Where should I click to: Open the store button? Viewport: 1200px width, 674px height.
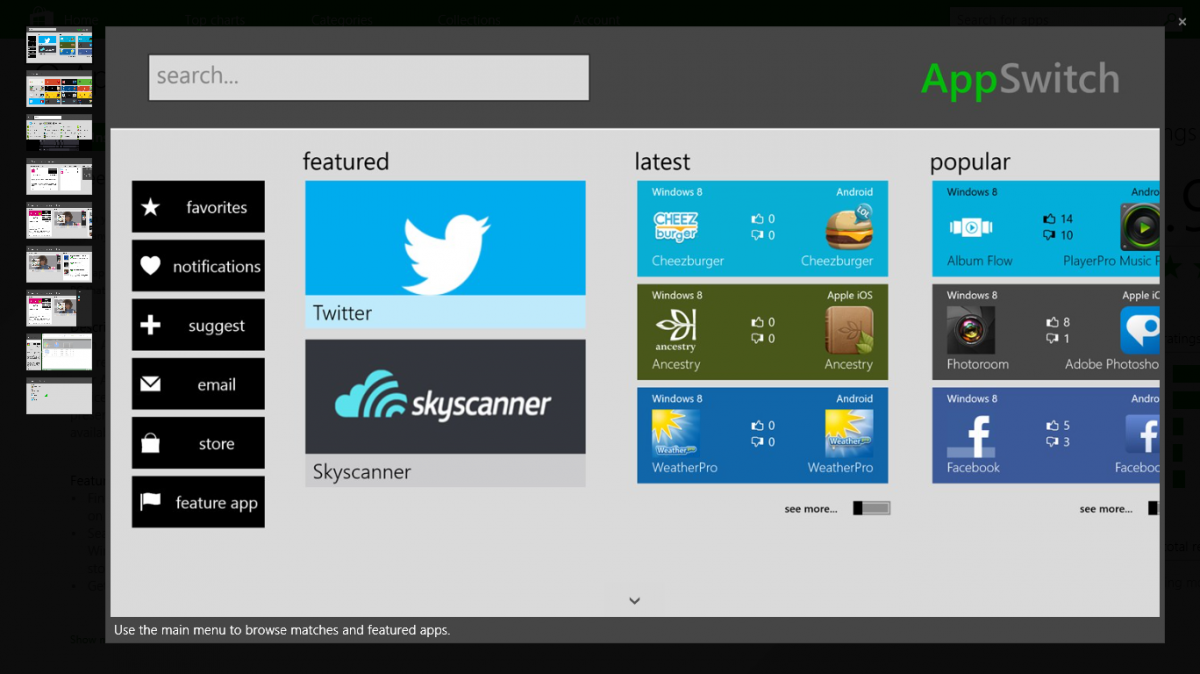coord(198,443)
